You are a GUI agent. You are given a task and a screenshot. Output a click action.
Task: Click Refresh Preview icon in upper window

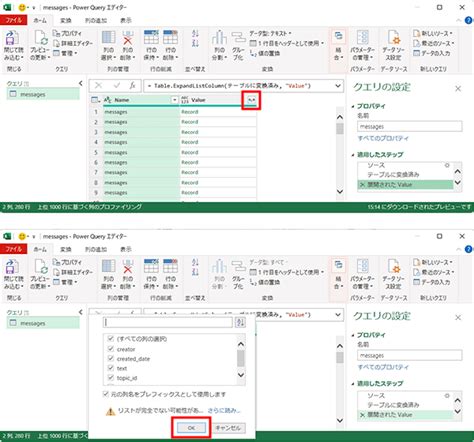pos(41,38)
